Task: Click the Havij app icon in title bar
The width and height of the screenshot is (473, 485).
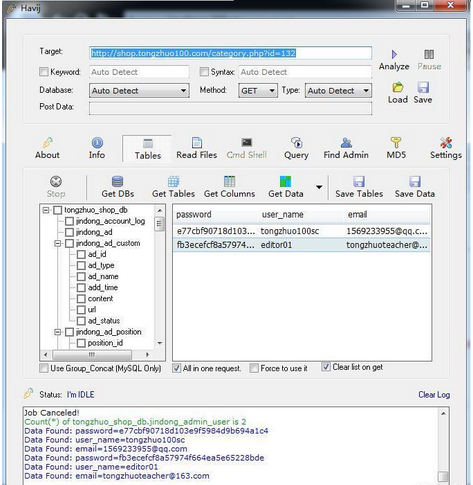Action: click(x=12, y=7)
